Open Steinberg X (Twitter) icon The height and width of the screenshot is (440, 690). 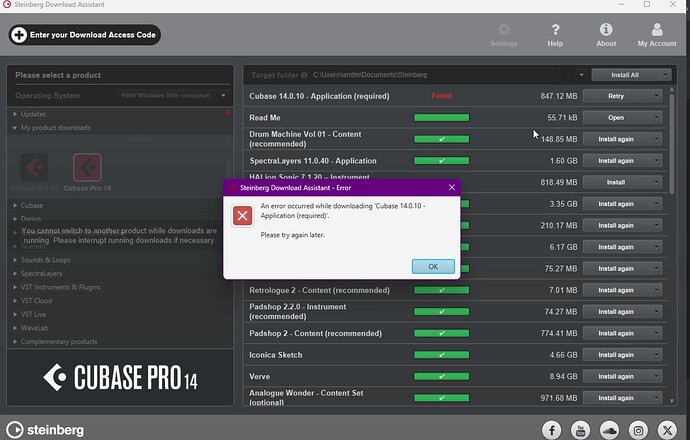(x=668, y=430)
